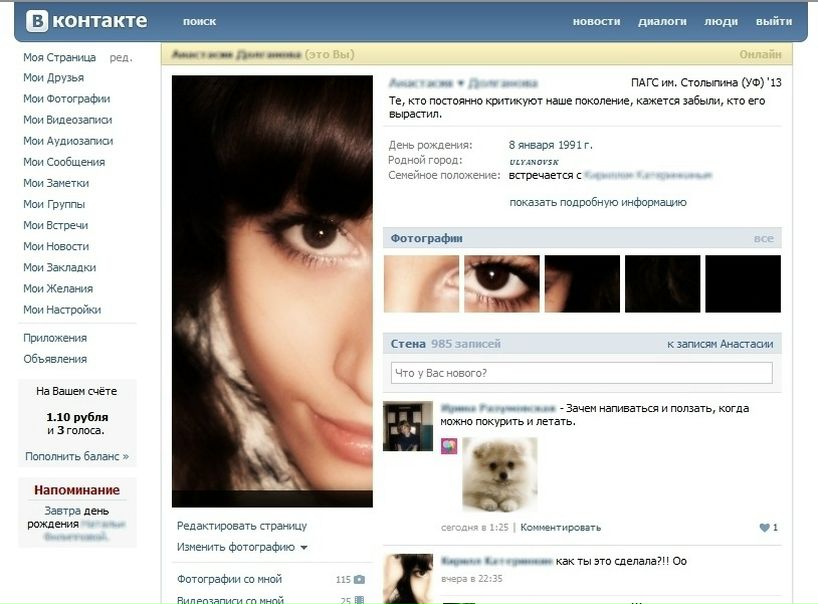This screenshot has width=818, height=604.
Task: Click the camera icon beside Фотографии со мной
Action: 359,579
